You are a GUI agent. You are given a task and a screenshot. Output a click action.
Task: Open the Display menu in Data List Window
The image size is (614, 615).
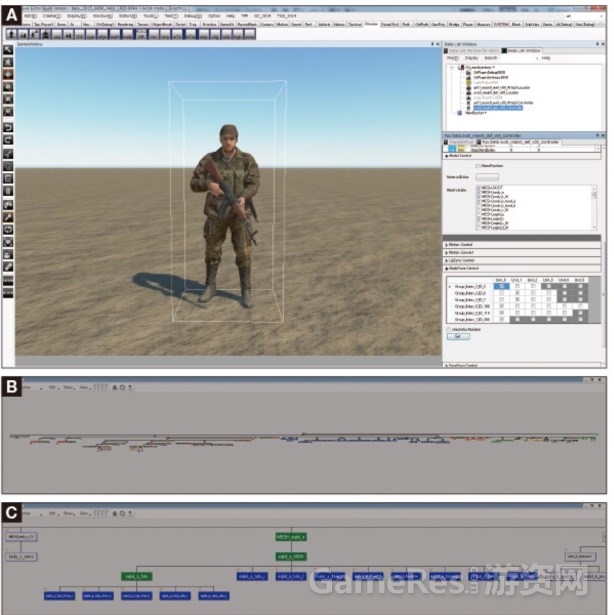click(471, 58)
